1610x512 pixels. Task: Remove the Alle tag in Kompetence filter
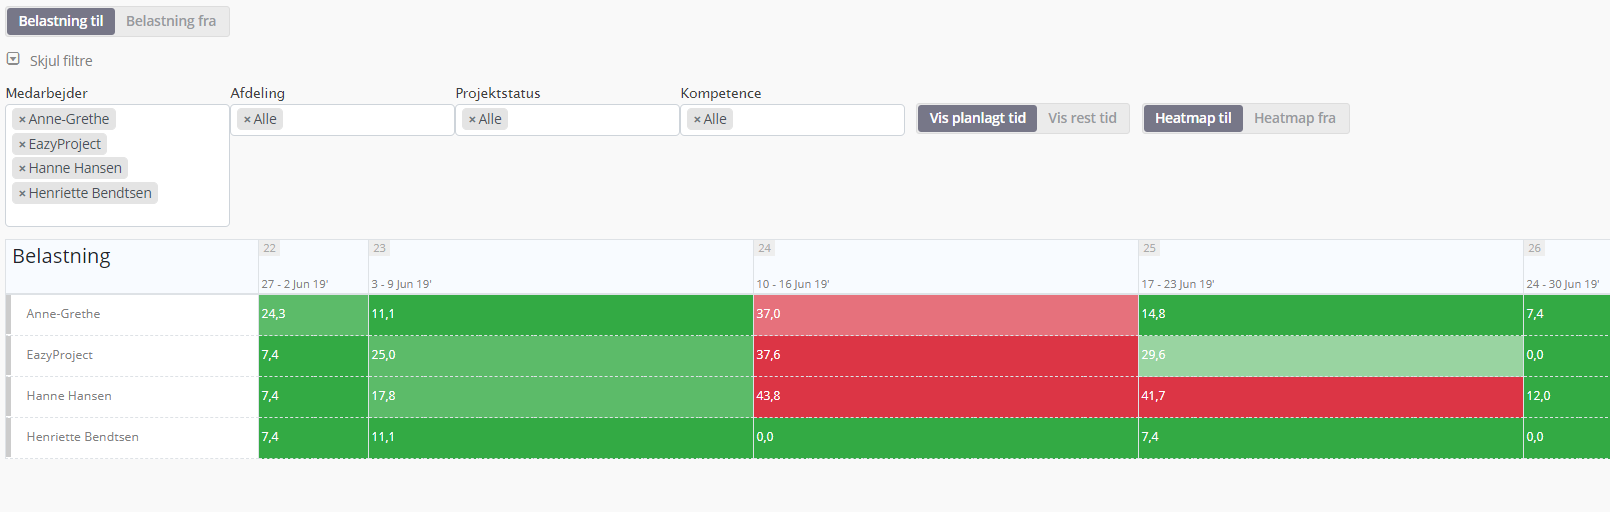click(x=697, y=120)
